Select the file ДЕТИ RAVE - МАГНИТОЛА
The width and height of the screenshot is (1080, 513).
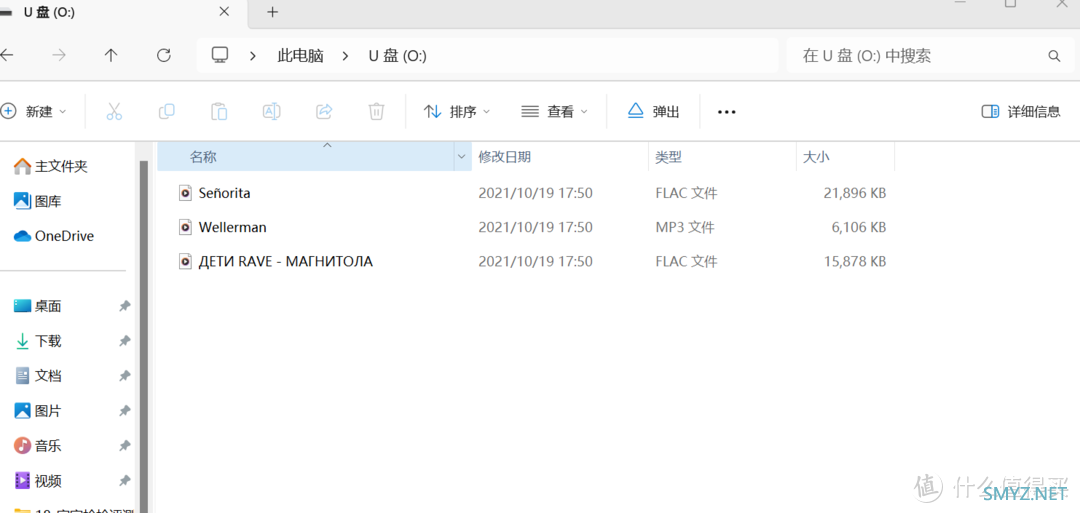(x=285, y=261)
